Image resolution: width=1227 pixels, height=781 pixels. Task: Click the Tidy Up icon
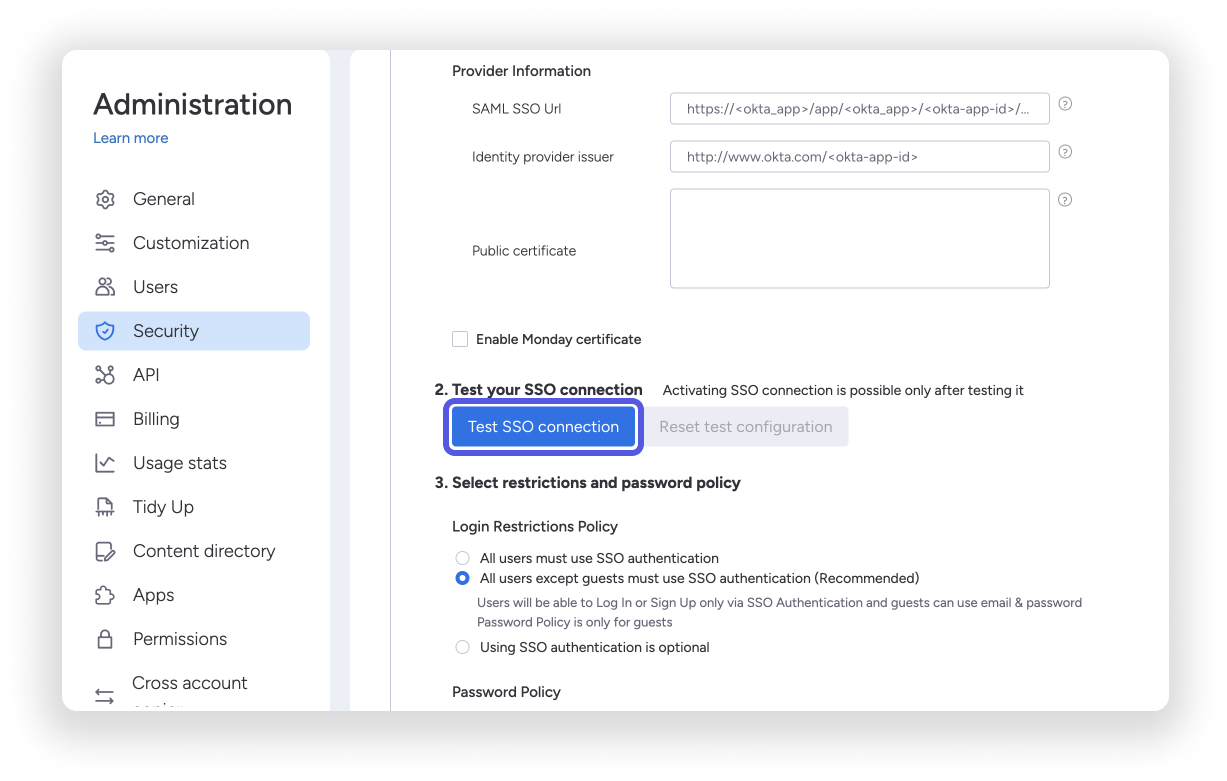(x=105, y=507)
